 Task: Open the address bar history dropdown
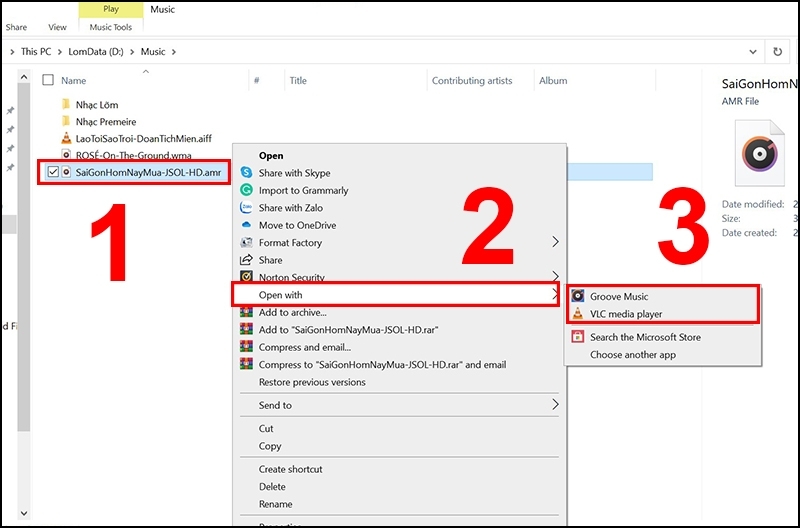pyautogui.click(x=753, y=52)
